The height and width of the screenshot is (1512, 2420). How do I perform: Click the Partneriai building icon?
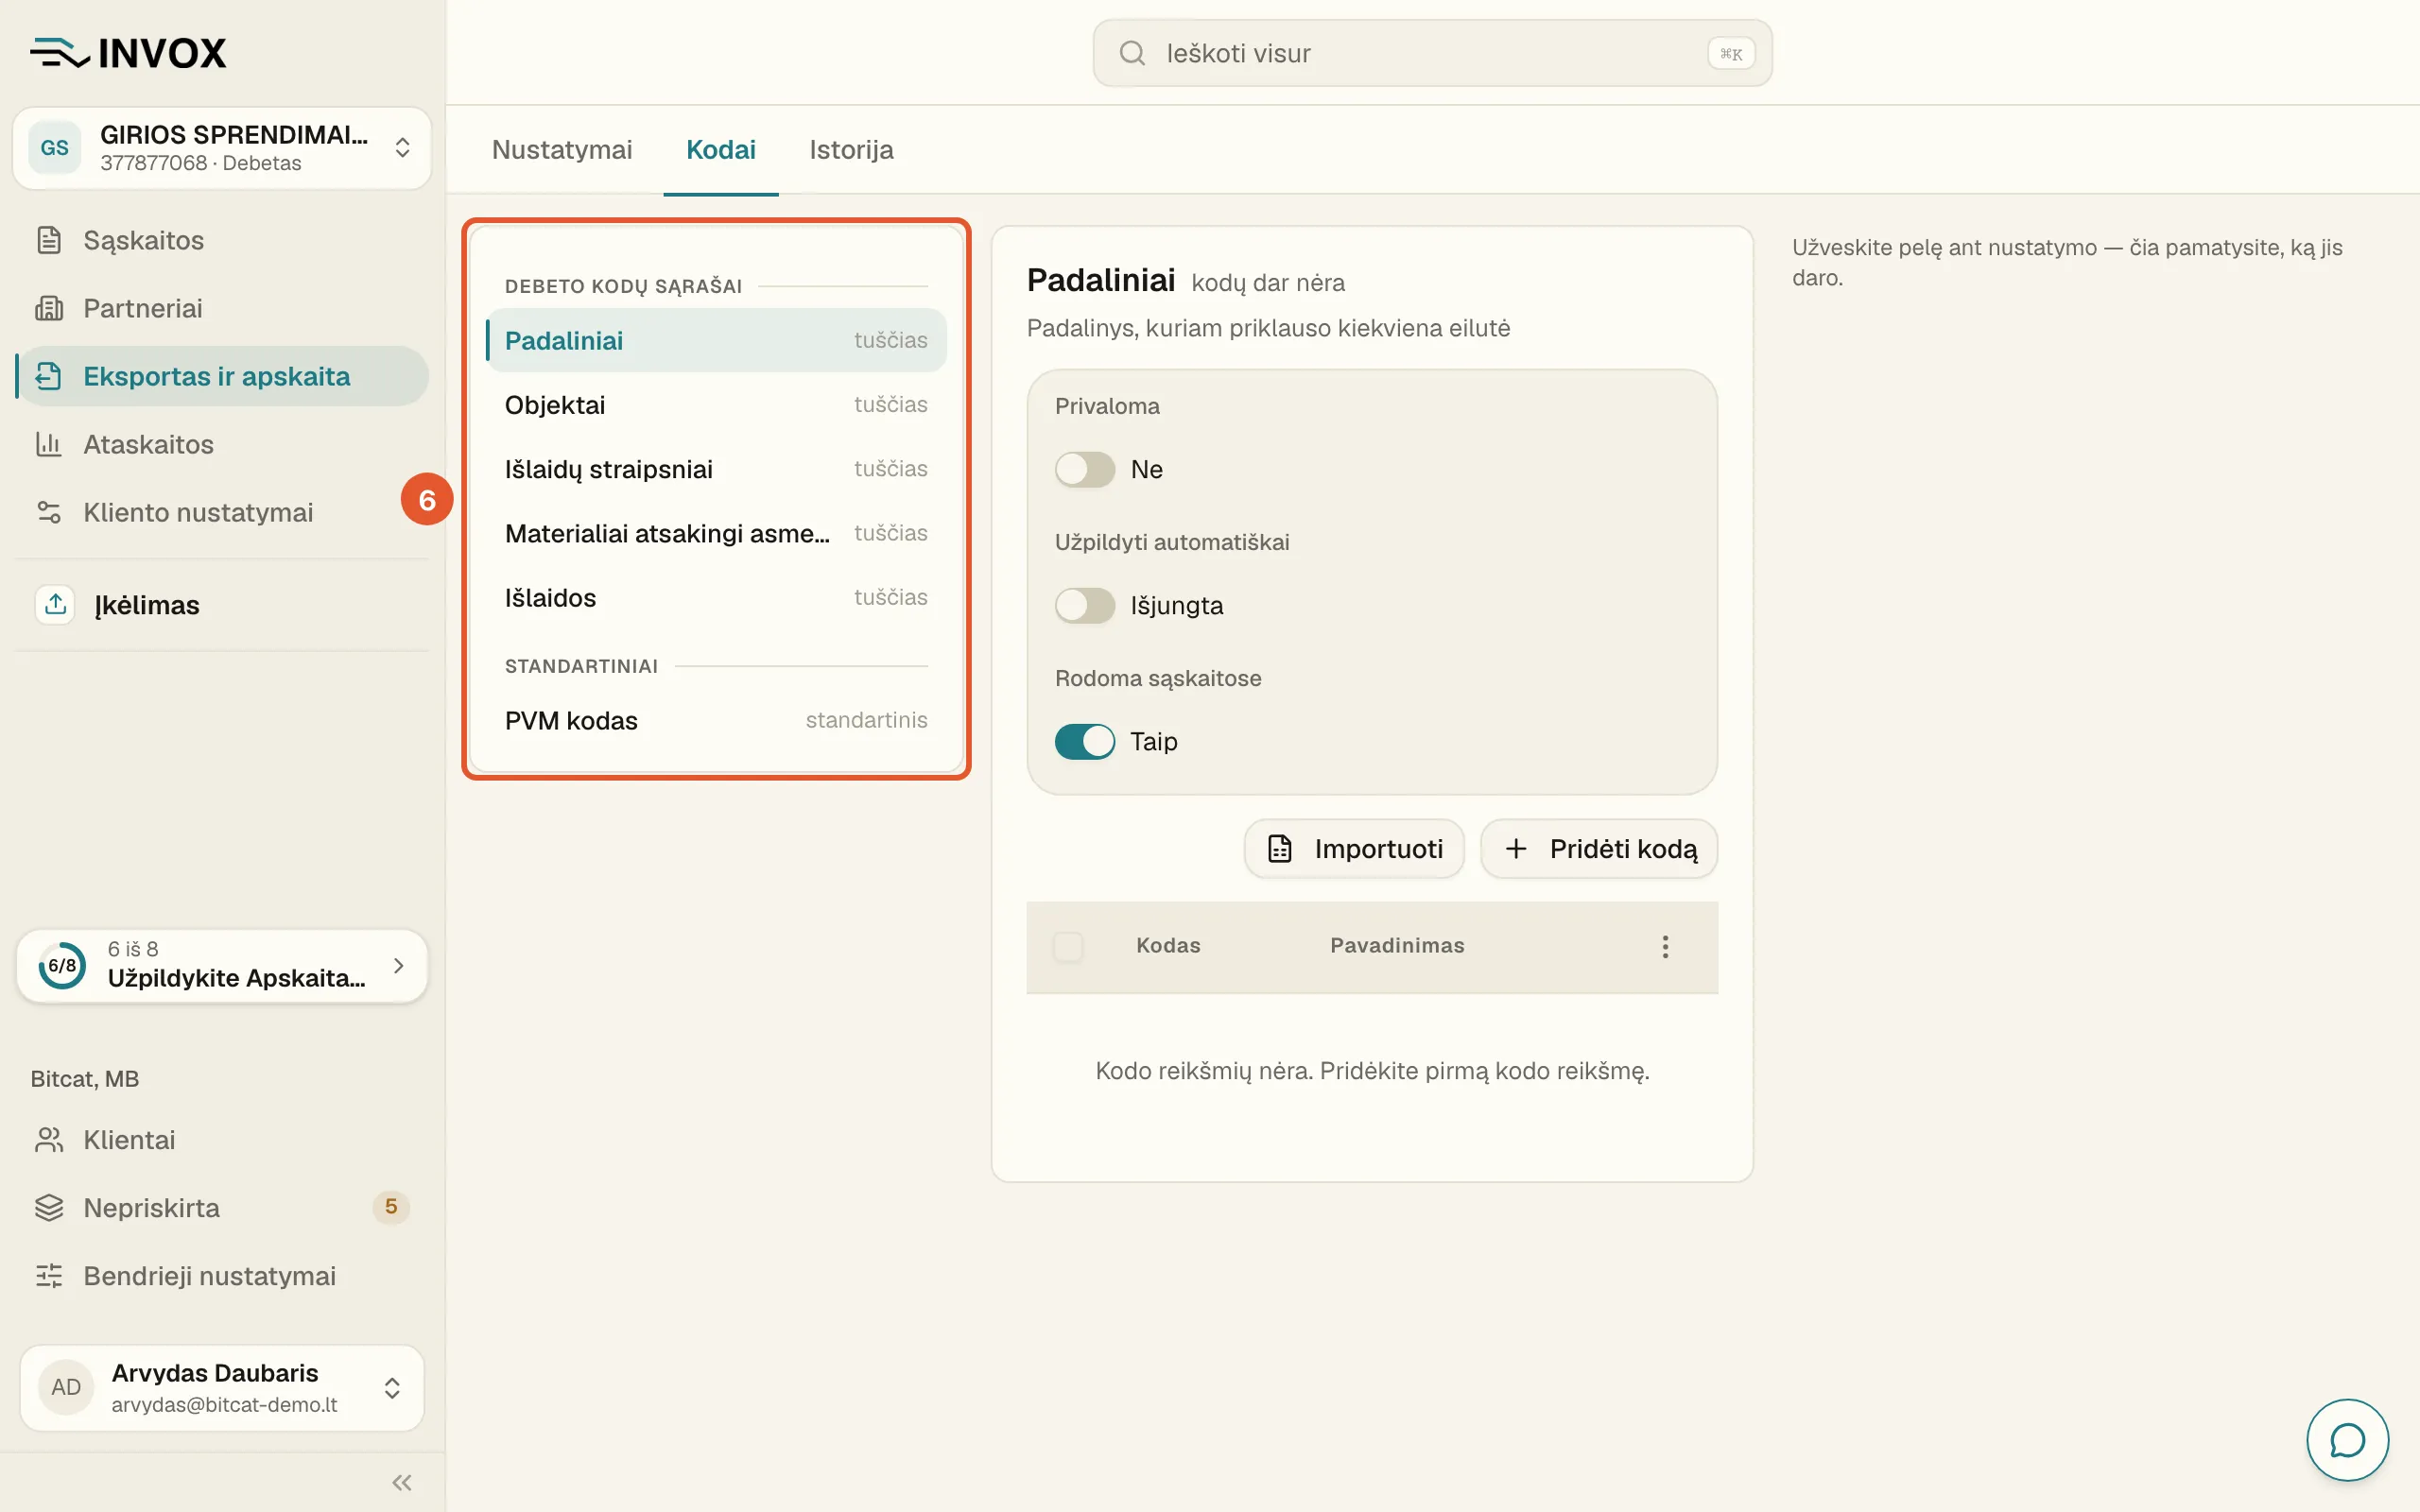[49, 308]
